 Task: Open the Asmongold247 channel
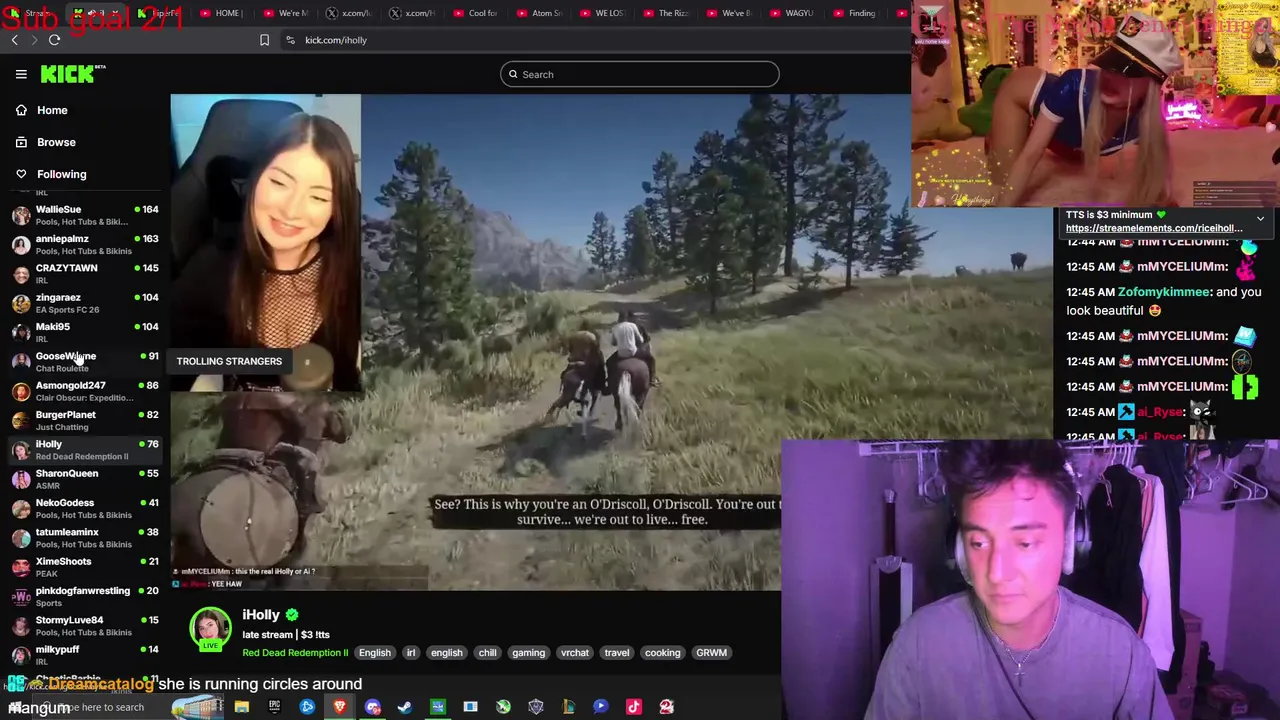coord(85,391)
